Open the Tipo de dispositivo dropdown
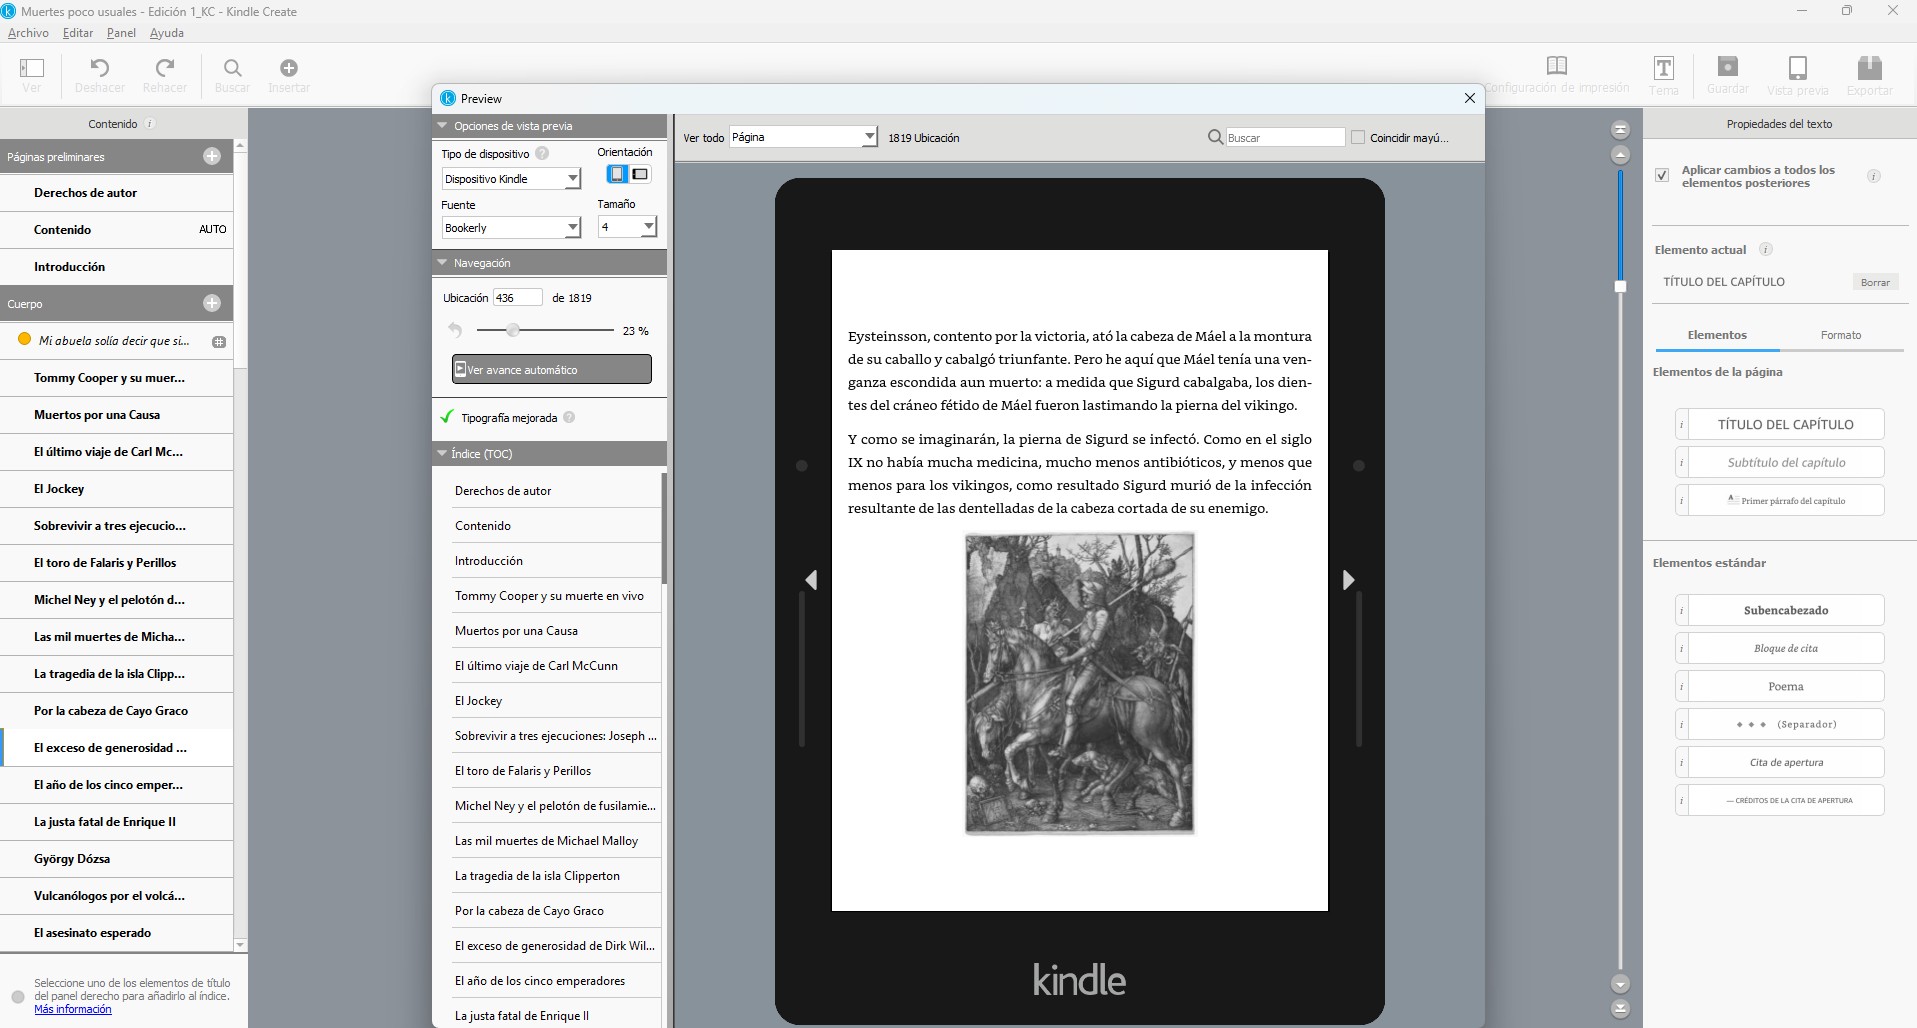This screenshot has width=1917, height=1028. (x=572, y=179)
